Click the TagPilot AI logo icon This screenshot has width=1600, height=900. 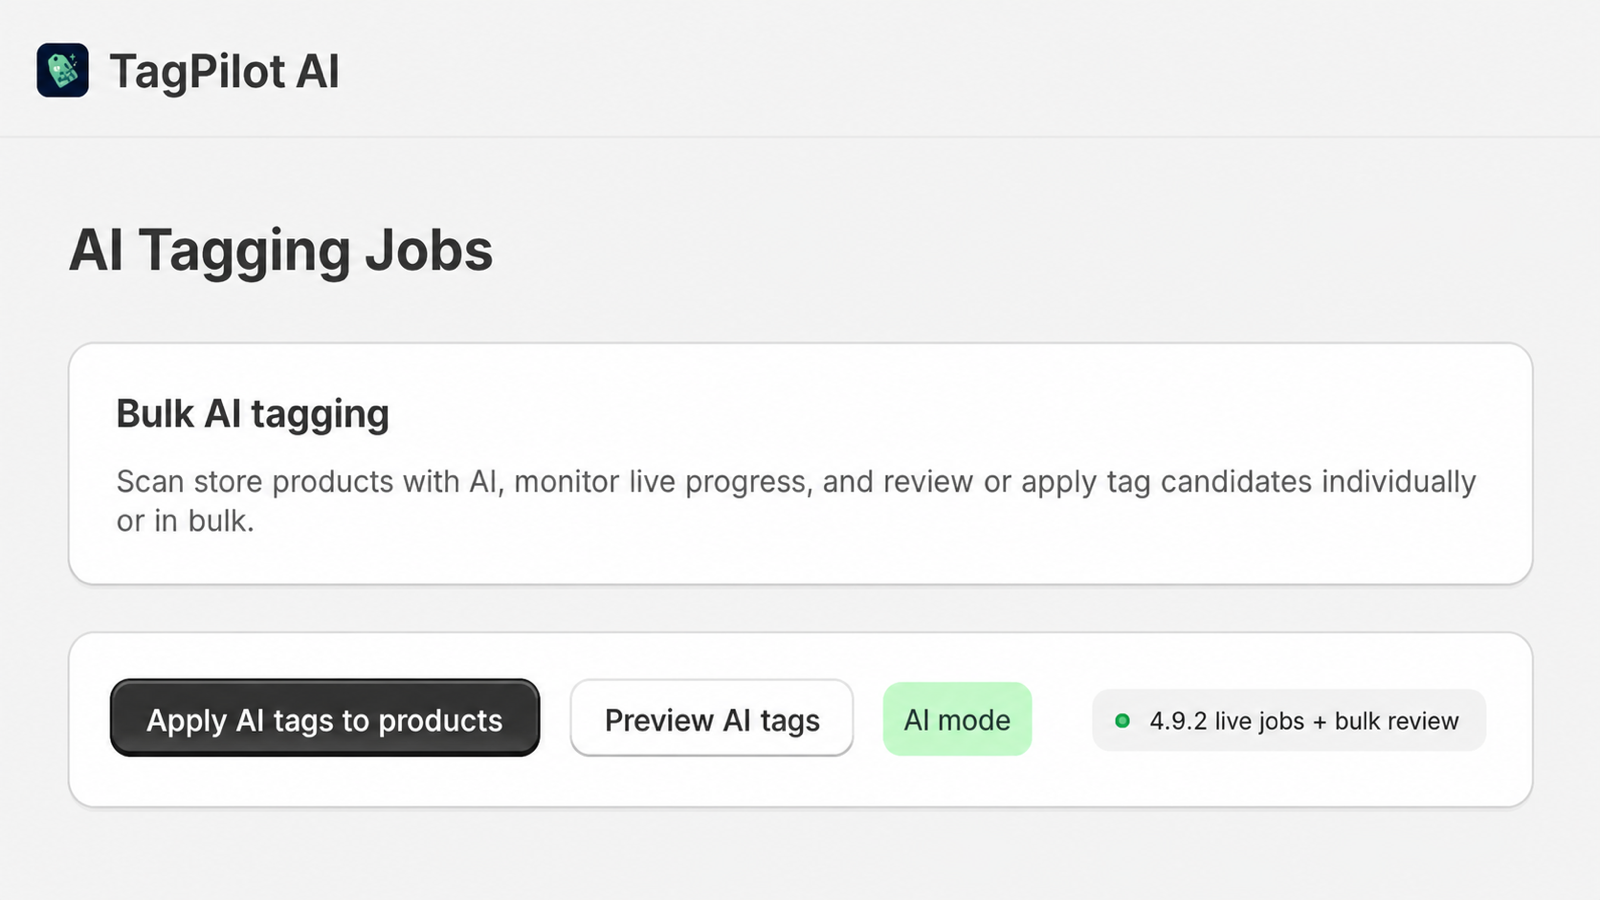pos(63,70)
